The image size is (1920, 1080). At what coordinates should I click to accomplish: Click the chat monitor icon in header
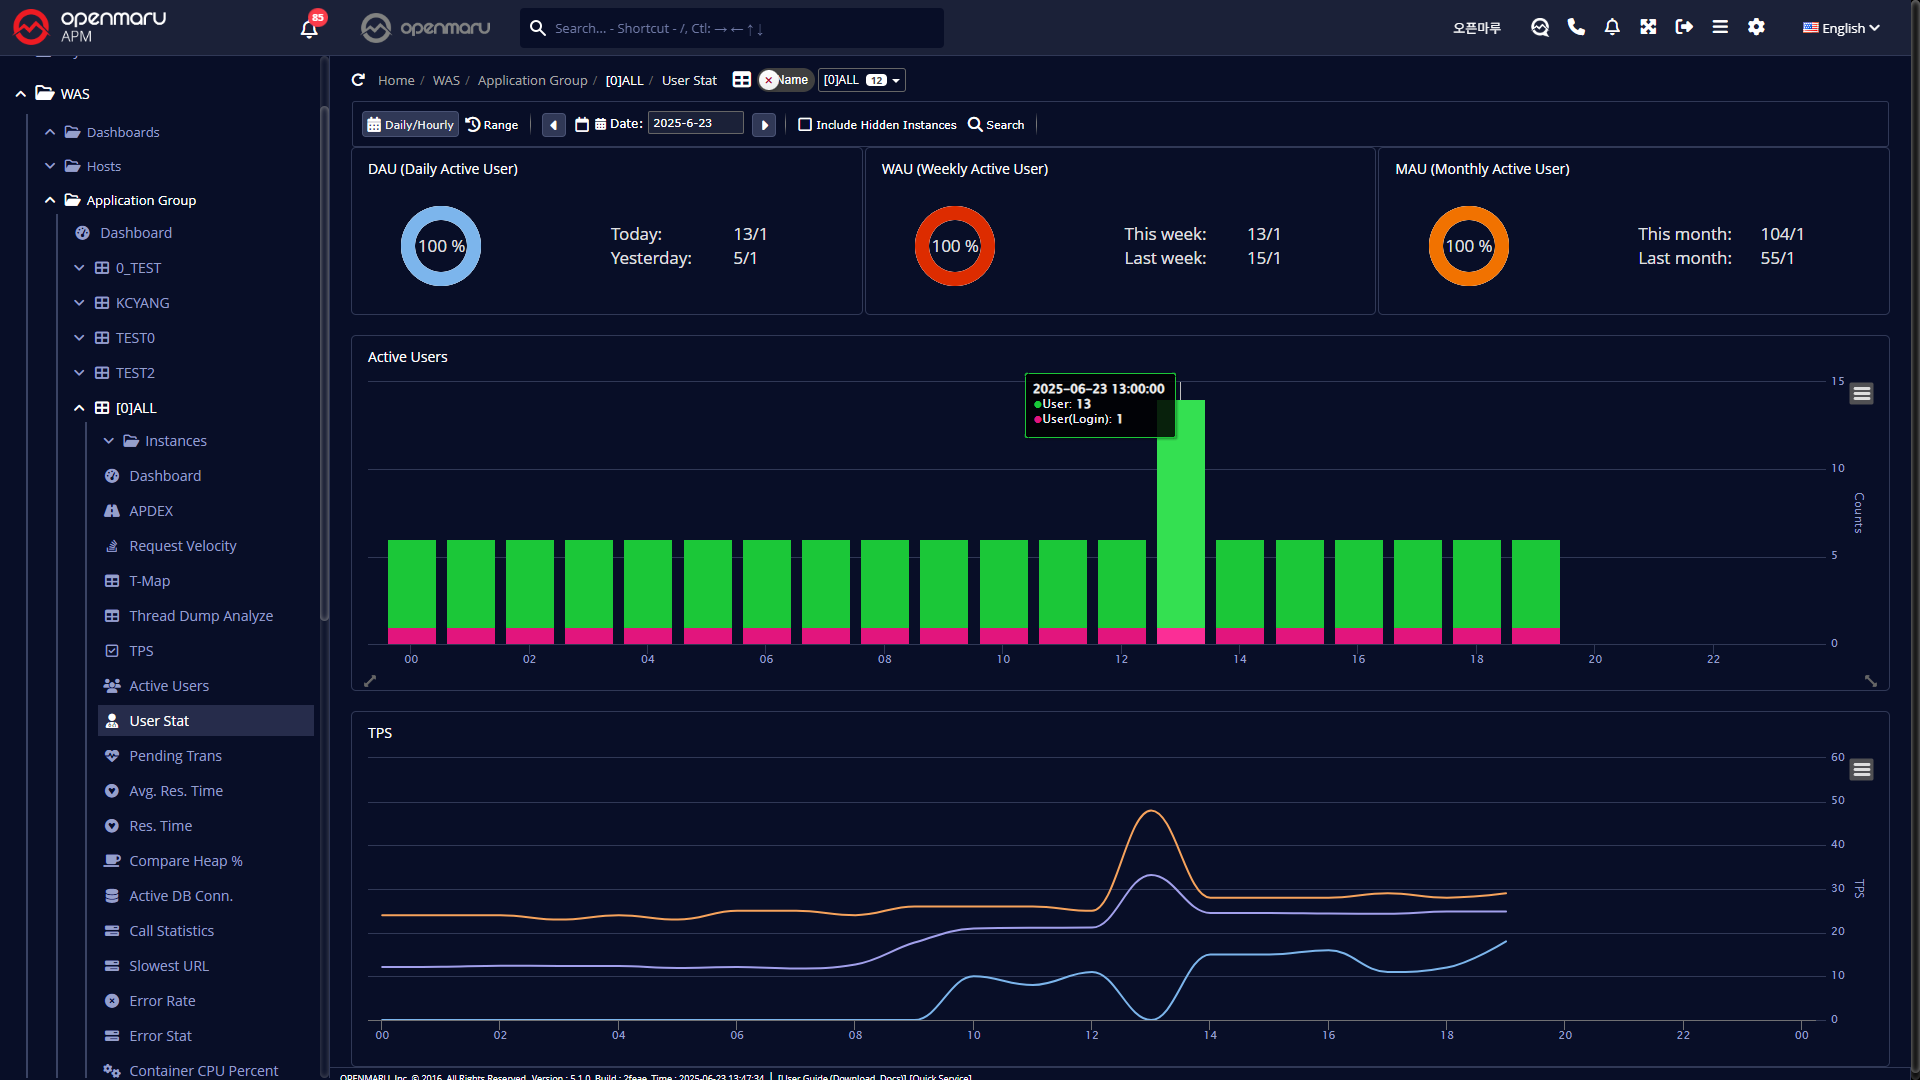click(x=1540, y=27)
